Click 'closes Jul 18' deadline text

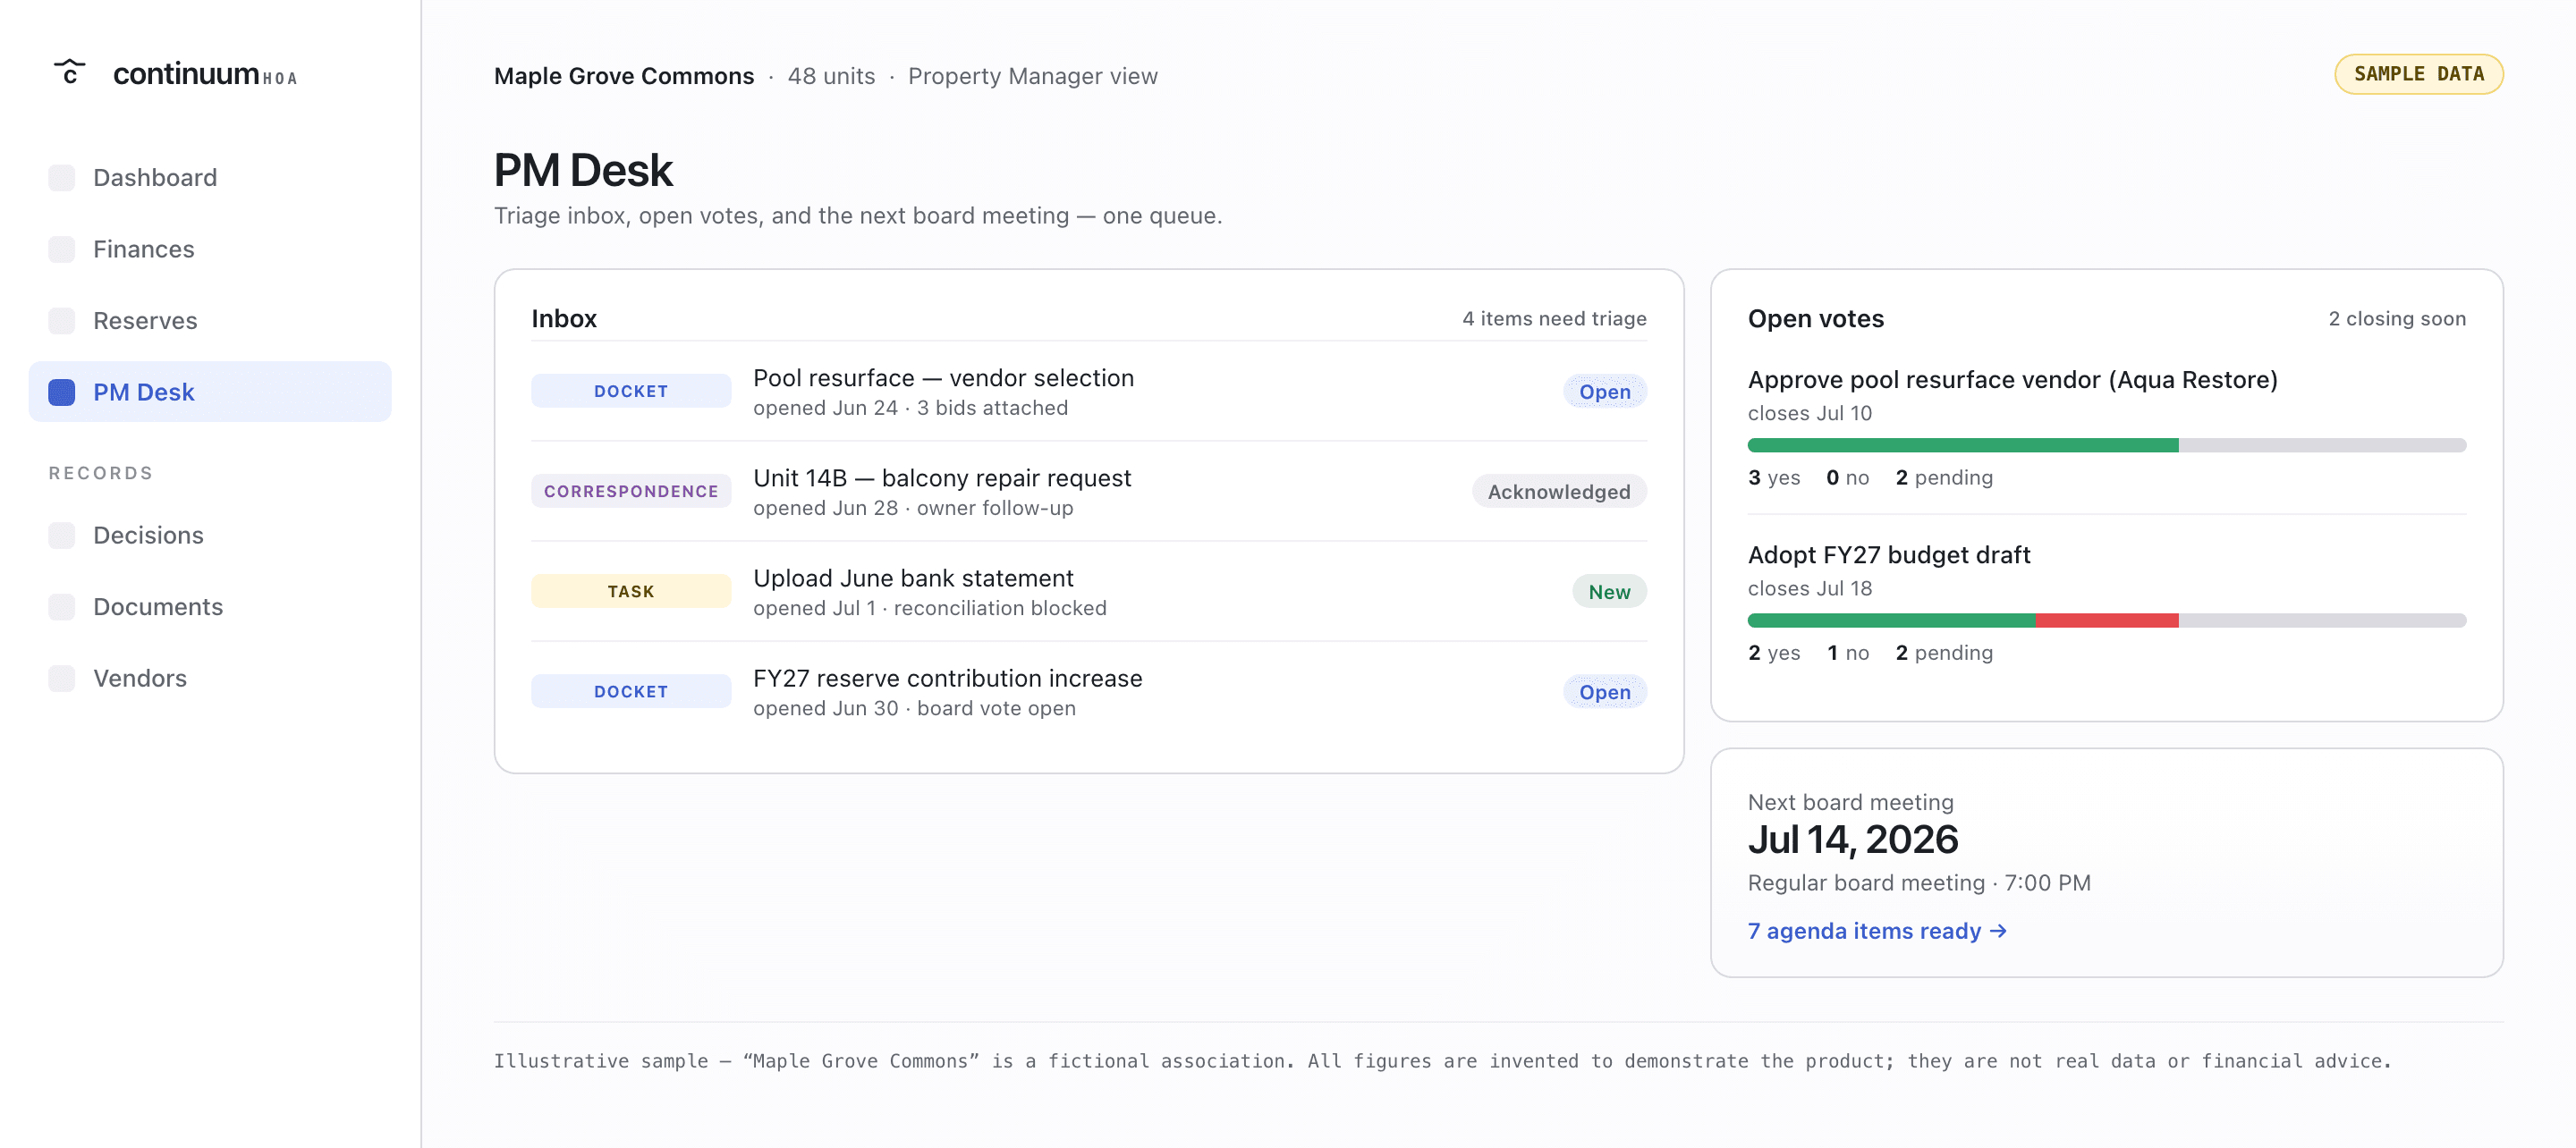point(1809,588)
